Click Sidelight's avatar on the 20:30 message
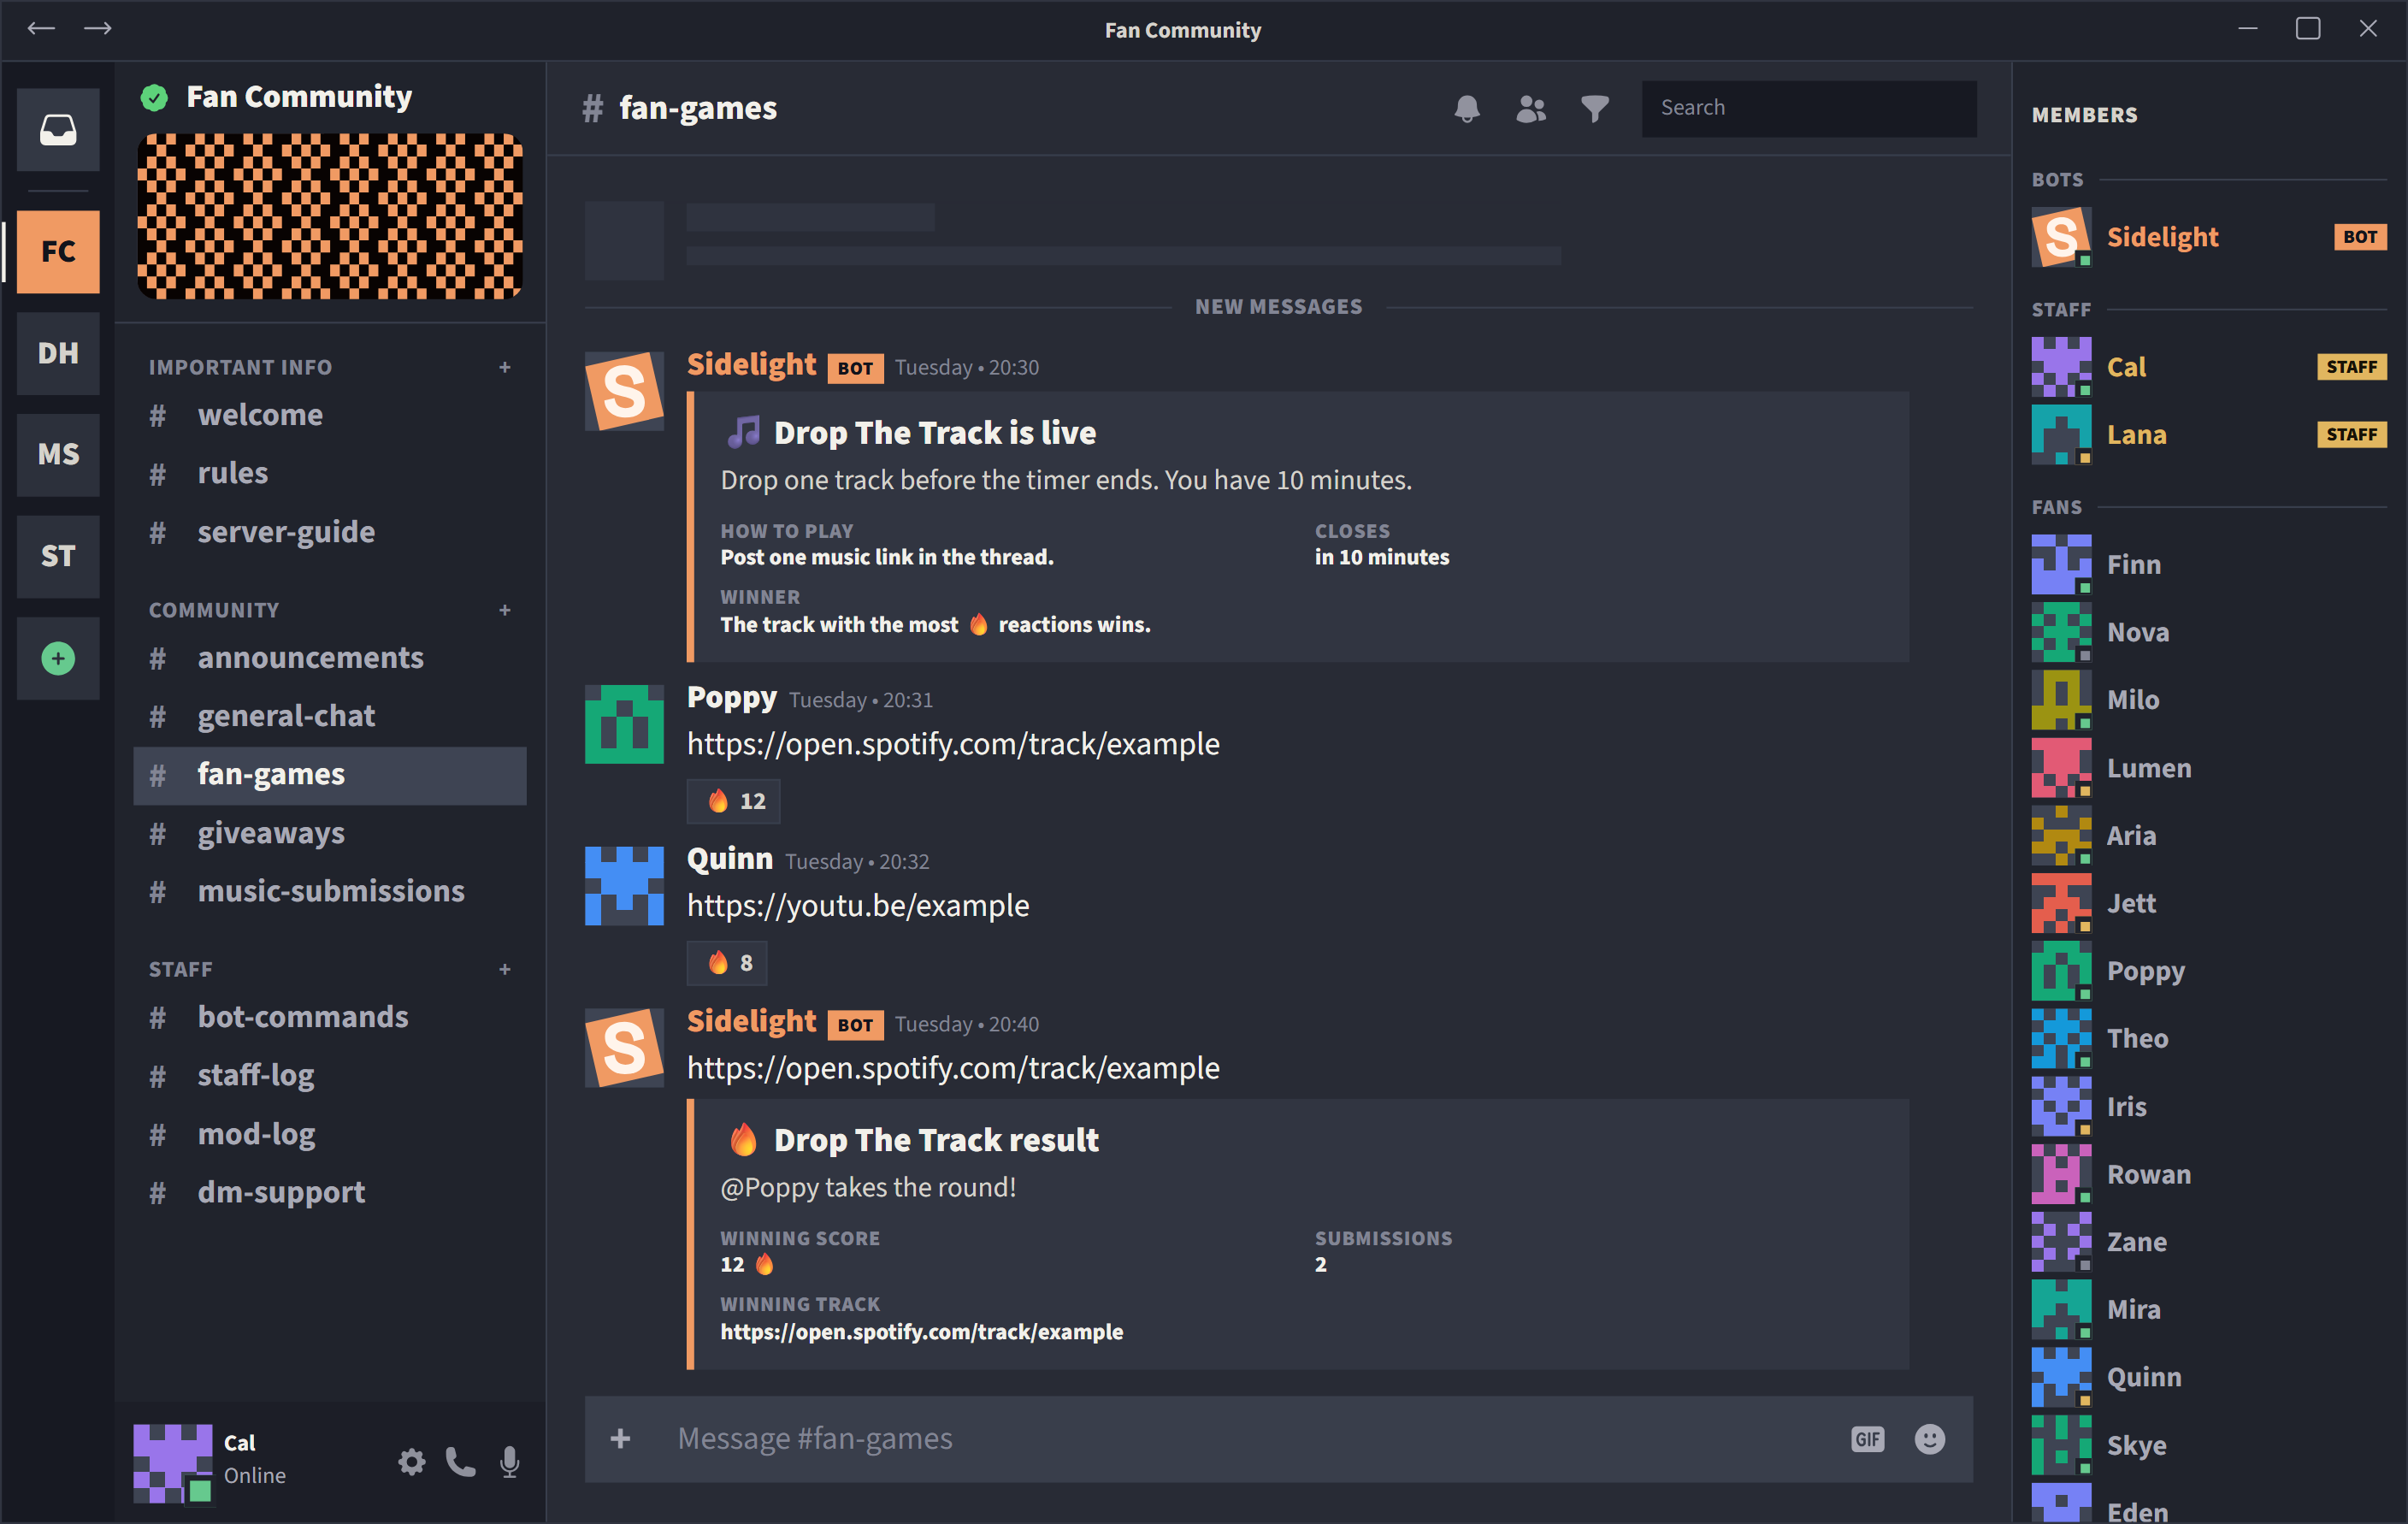 (624, 391)
